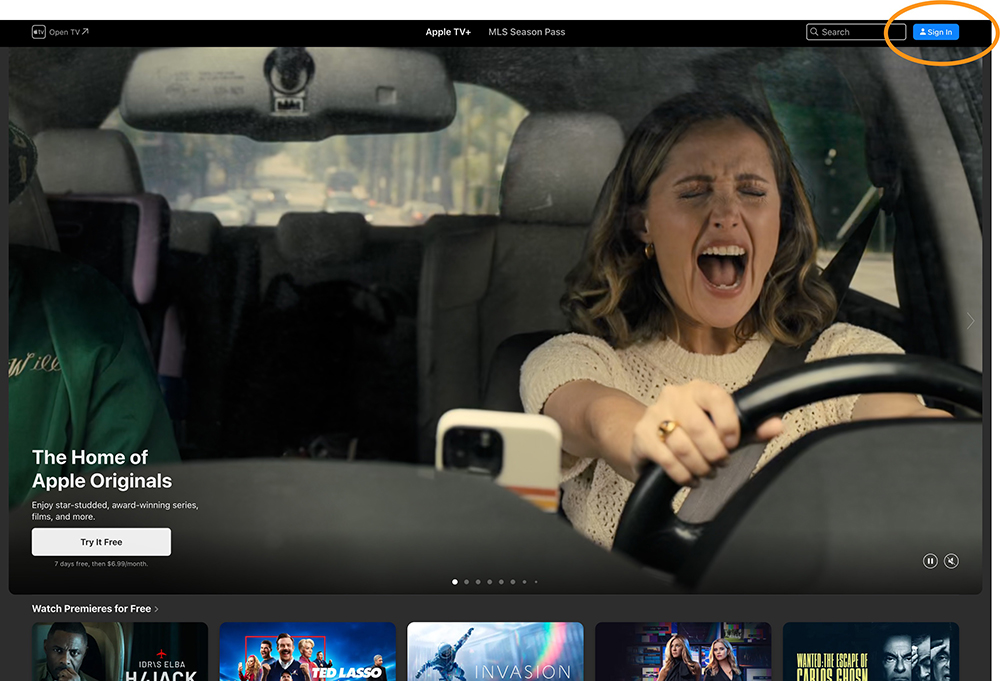The height and width of the screenshot is (681, 1000).
Task: Switch to the Apple TV+ tab
Action: [x=448, y=32]
